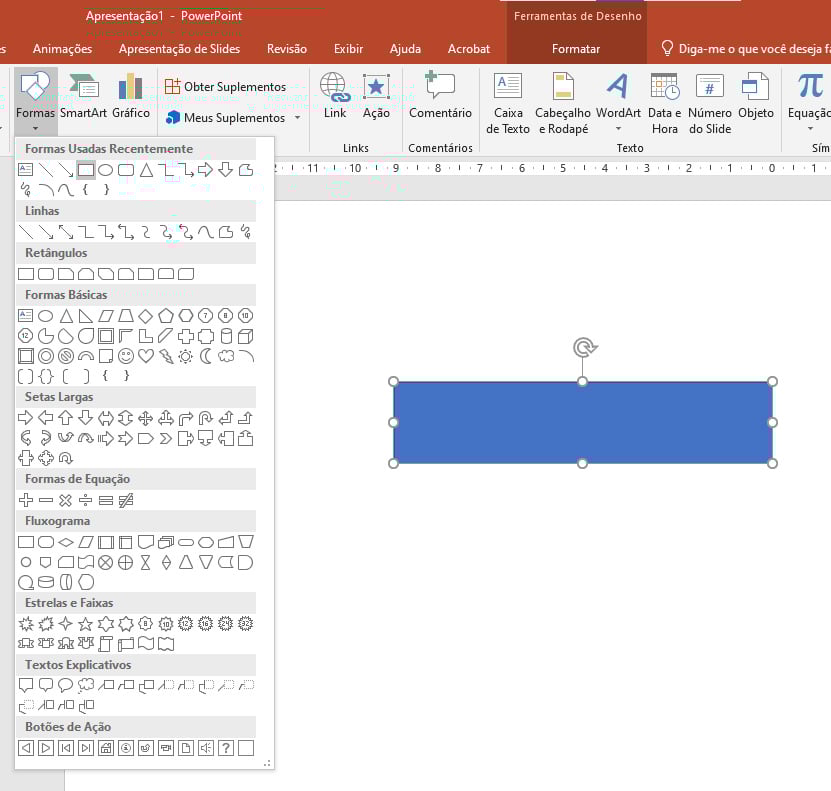This screenshot has height=791, width=831.
Task: Pick the smiley face in Formas Básicas
Action: [x=126, y=356]
